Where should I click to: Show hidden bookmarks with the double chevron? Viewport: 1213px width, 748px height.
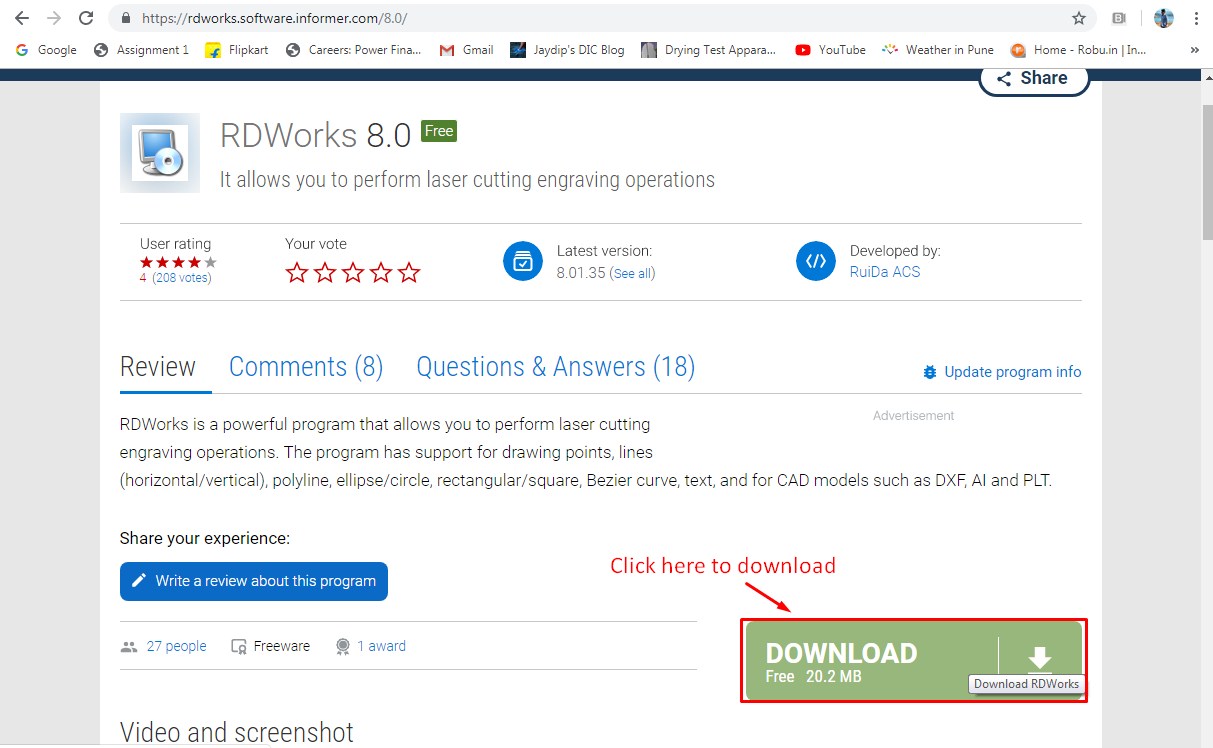pyautogui.click(x=1194, y=50)
